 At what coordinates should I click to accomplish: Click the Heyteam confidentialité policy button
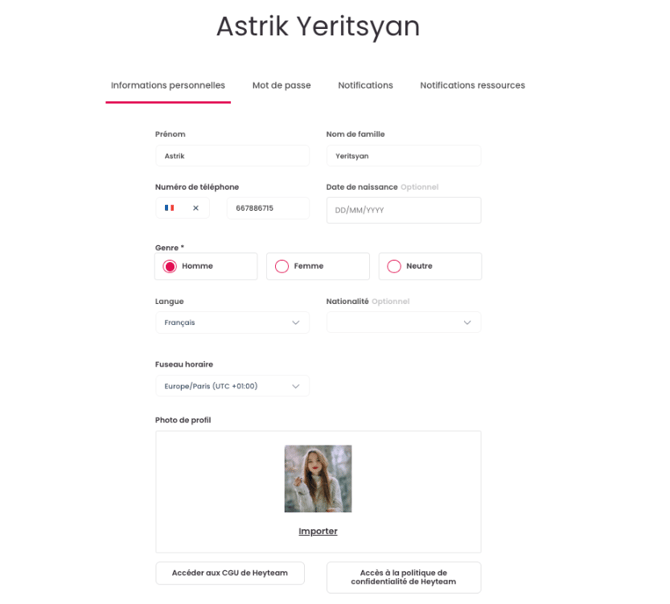point(404,577)
